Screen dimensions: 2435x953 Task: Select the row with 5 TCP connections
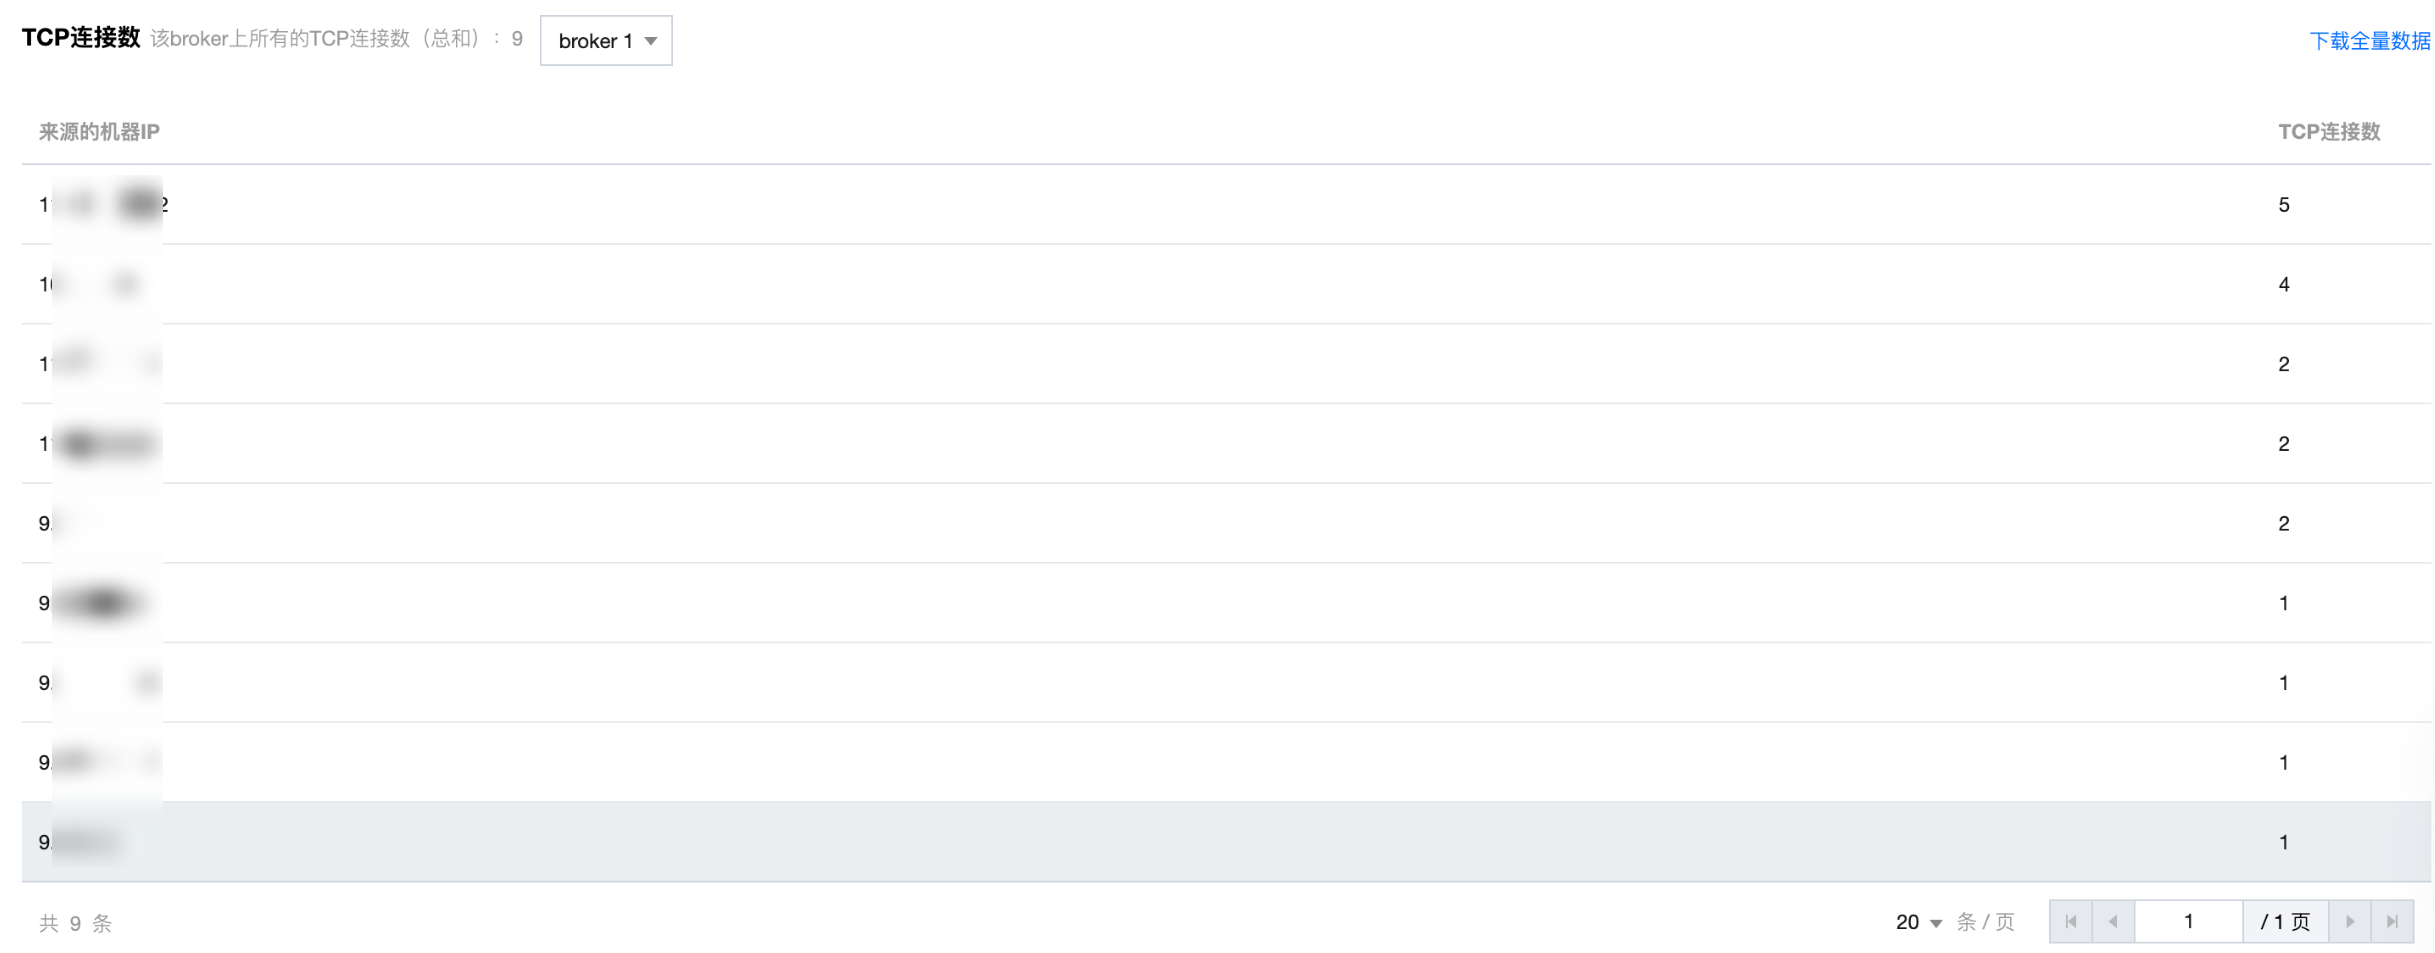click(x=1200, y=205)
